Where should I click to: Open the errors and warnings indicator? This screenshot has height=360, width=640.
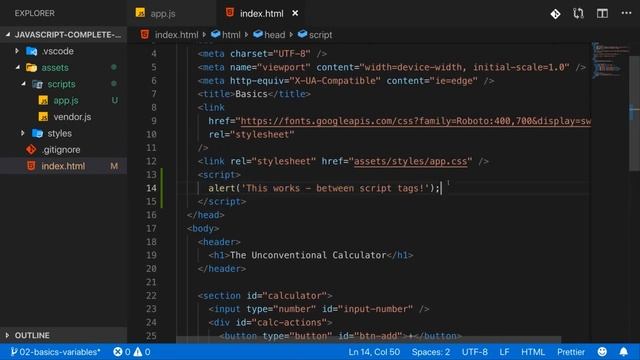(x=131, y=352)
